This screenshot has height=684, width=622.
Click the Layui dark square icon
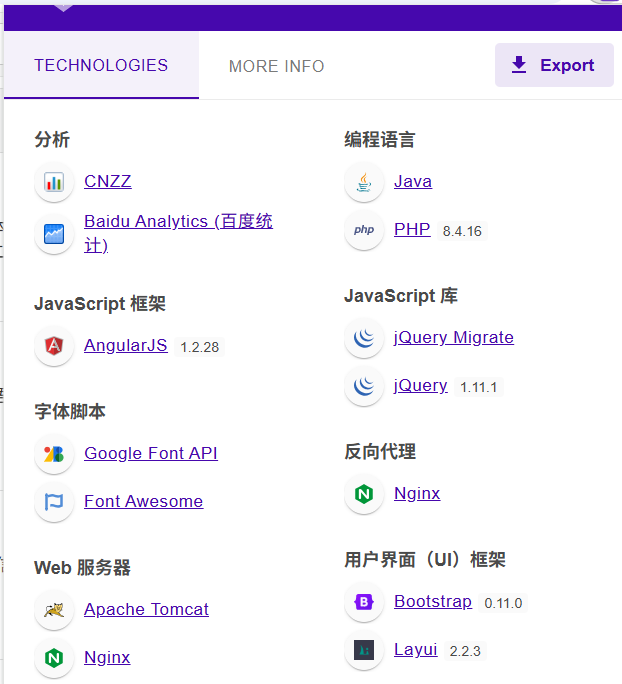click(364, 650)
